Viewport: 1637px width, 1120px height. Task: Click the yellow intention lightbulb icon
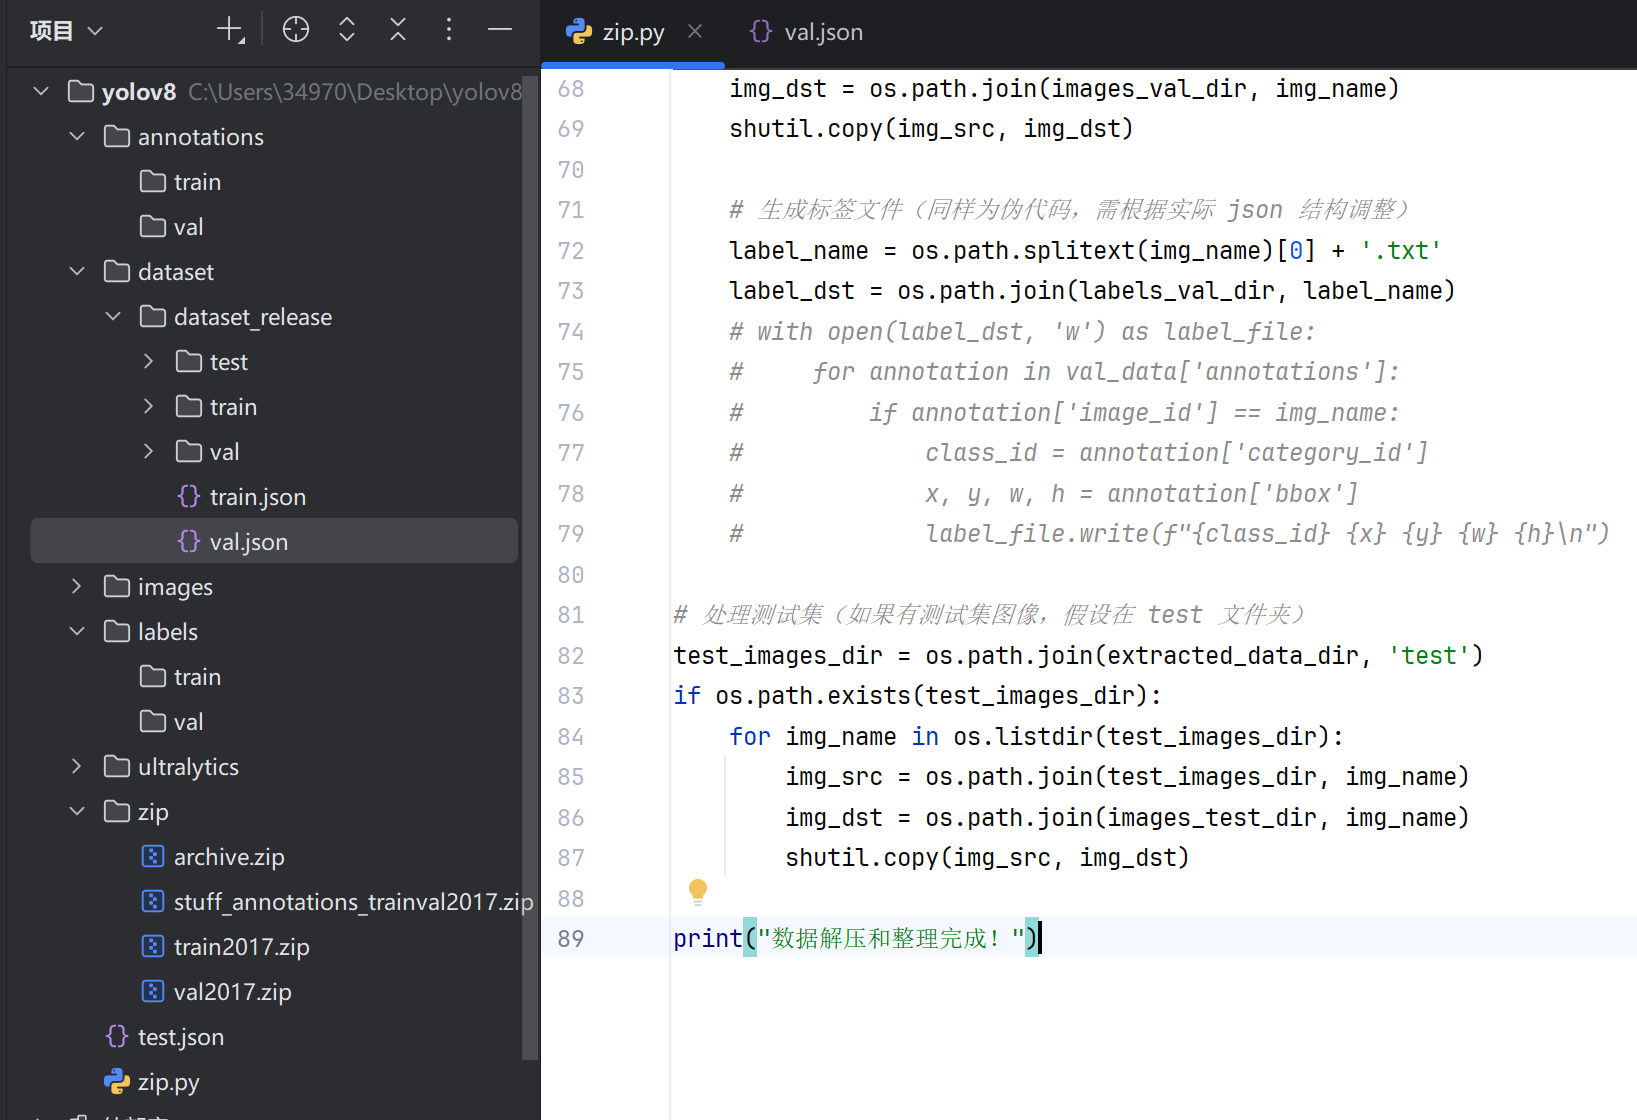(x=698, y=890)
